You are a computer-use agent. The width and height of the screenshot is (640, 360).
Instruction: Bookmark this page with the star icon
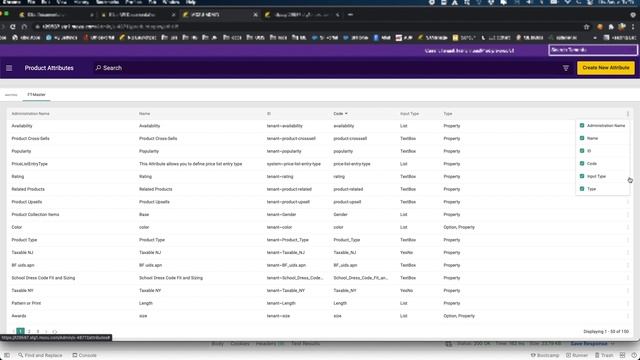click(587, 27)
